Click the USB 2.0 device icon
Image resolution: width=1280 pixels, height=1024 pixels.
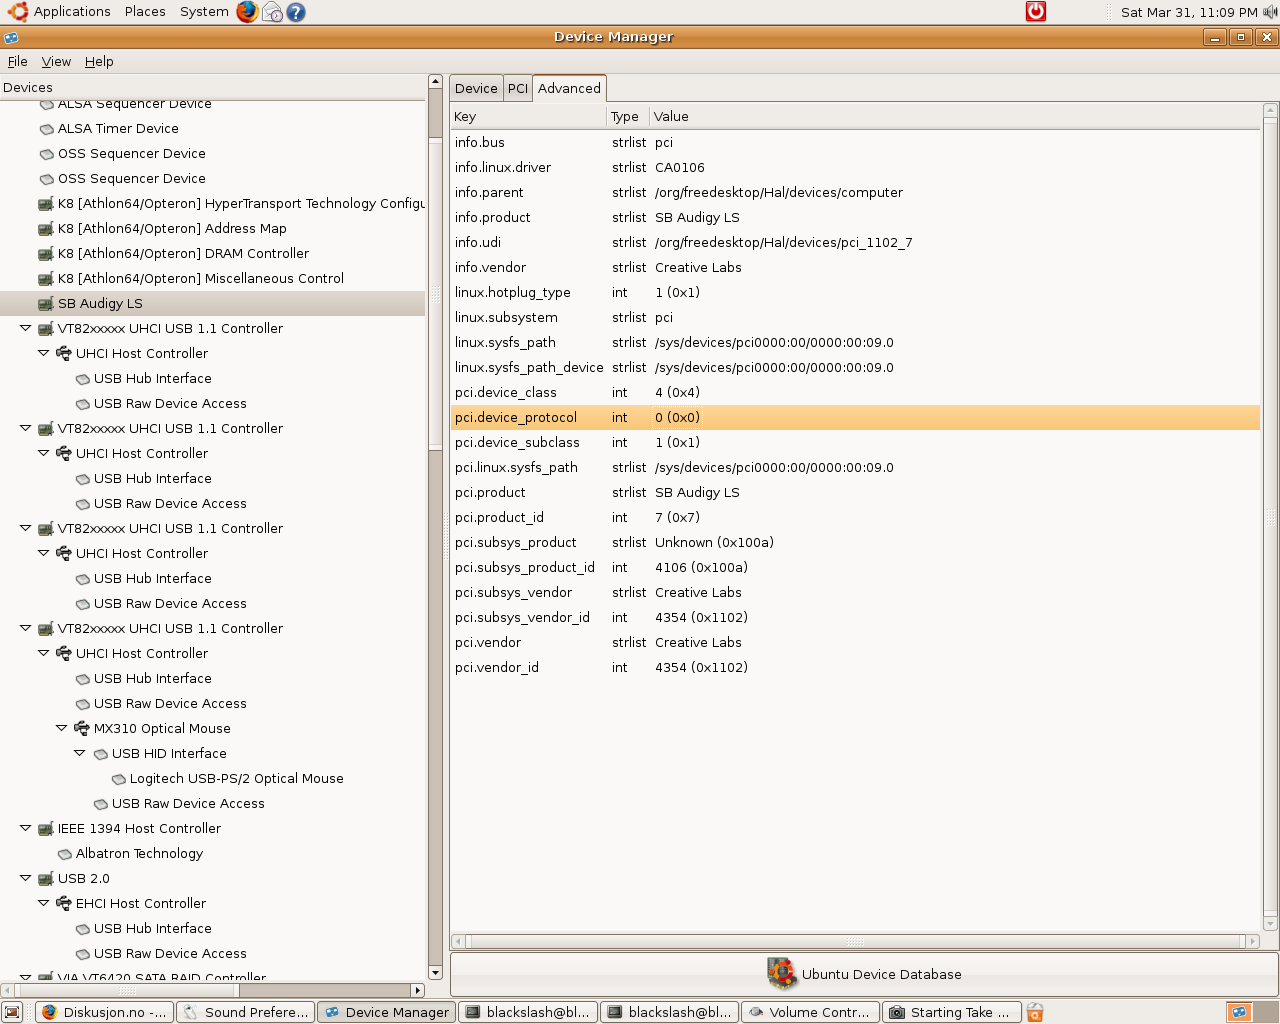[x=46, y=878]
